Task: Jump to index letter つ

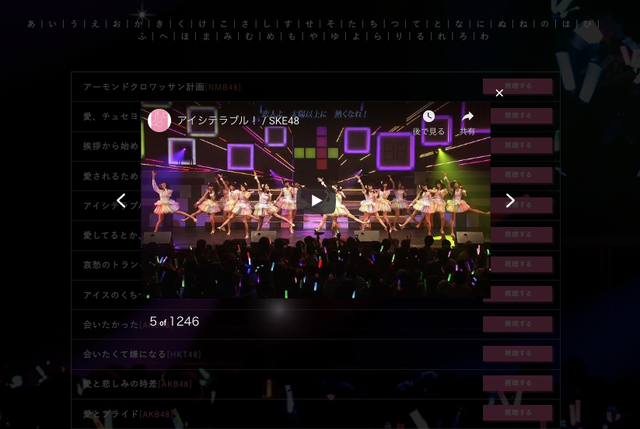Action: (x=395, y=24)
